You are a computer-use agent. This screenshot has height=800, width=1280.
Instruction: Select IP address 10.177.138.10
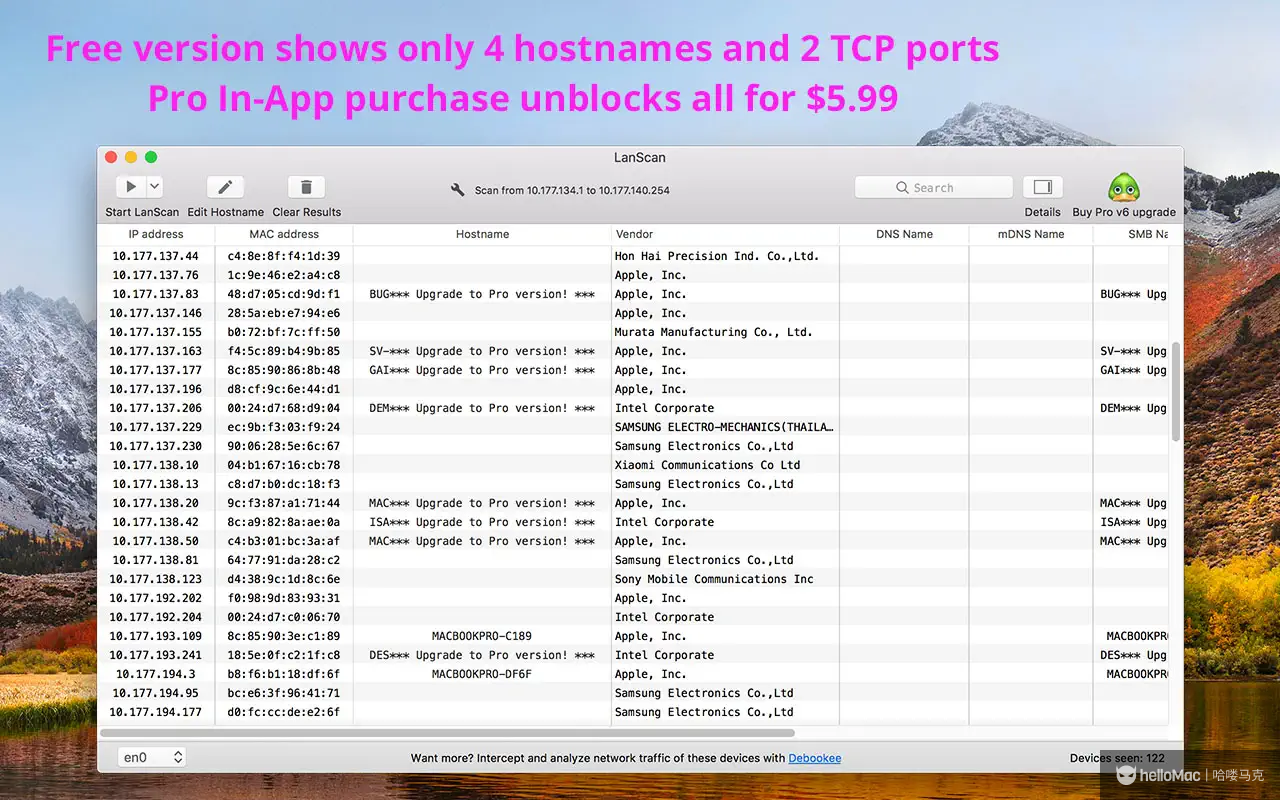pyautogui.click(x=155, y=465)
